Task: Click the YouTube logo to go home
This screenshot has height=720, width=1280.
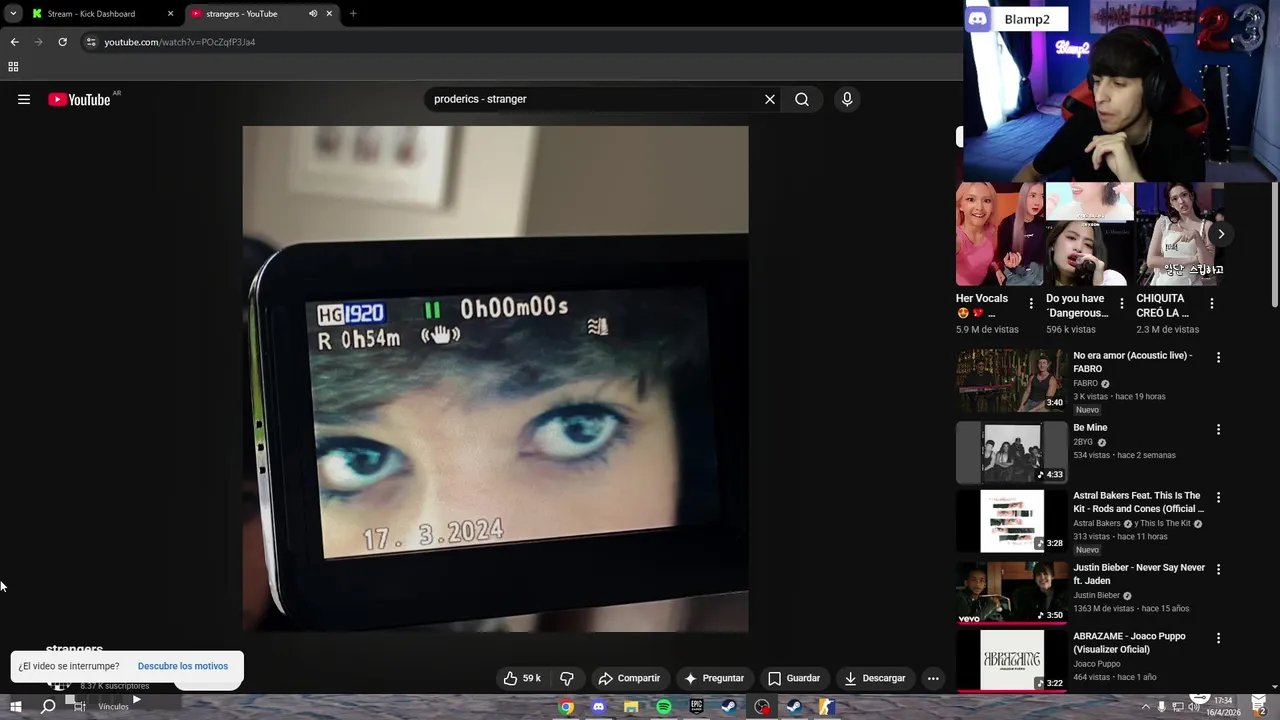Action: coord(79,99)
